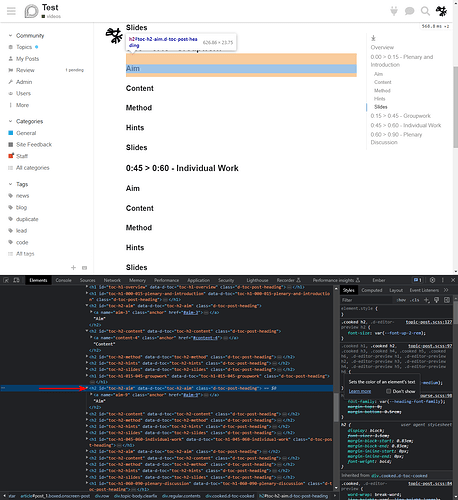This screenshot has width=458, height=500.
Task: Collapse the selected toc-h2-aim h2 node
Action: [x=87, y=388]
